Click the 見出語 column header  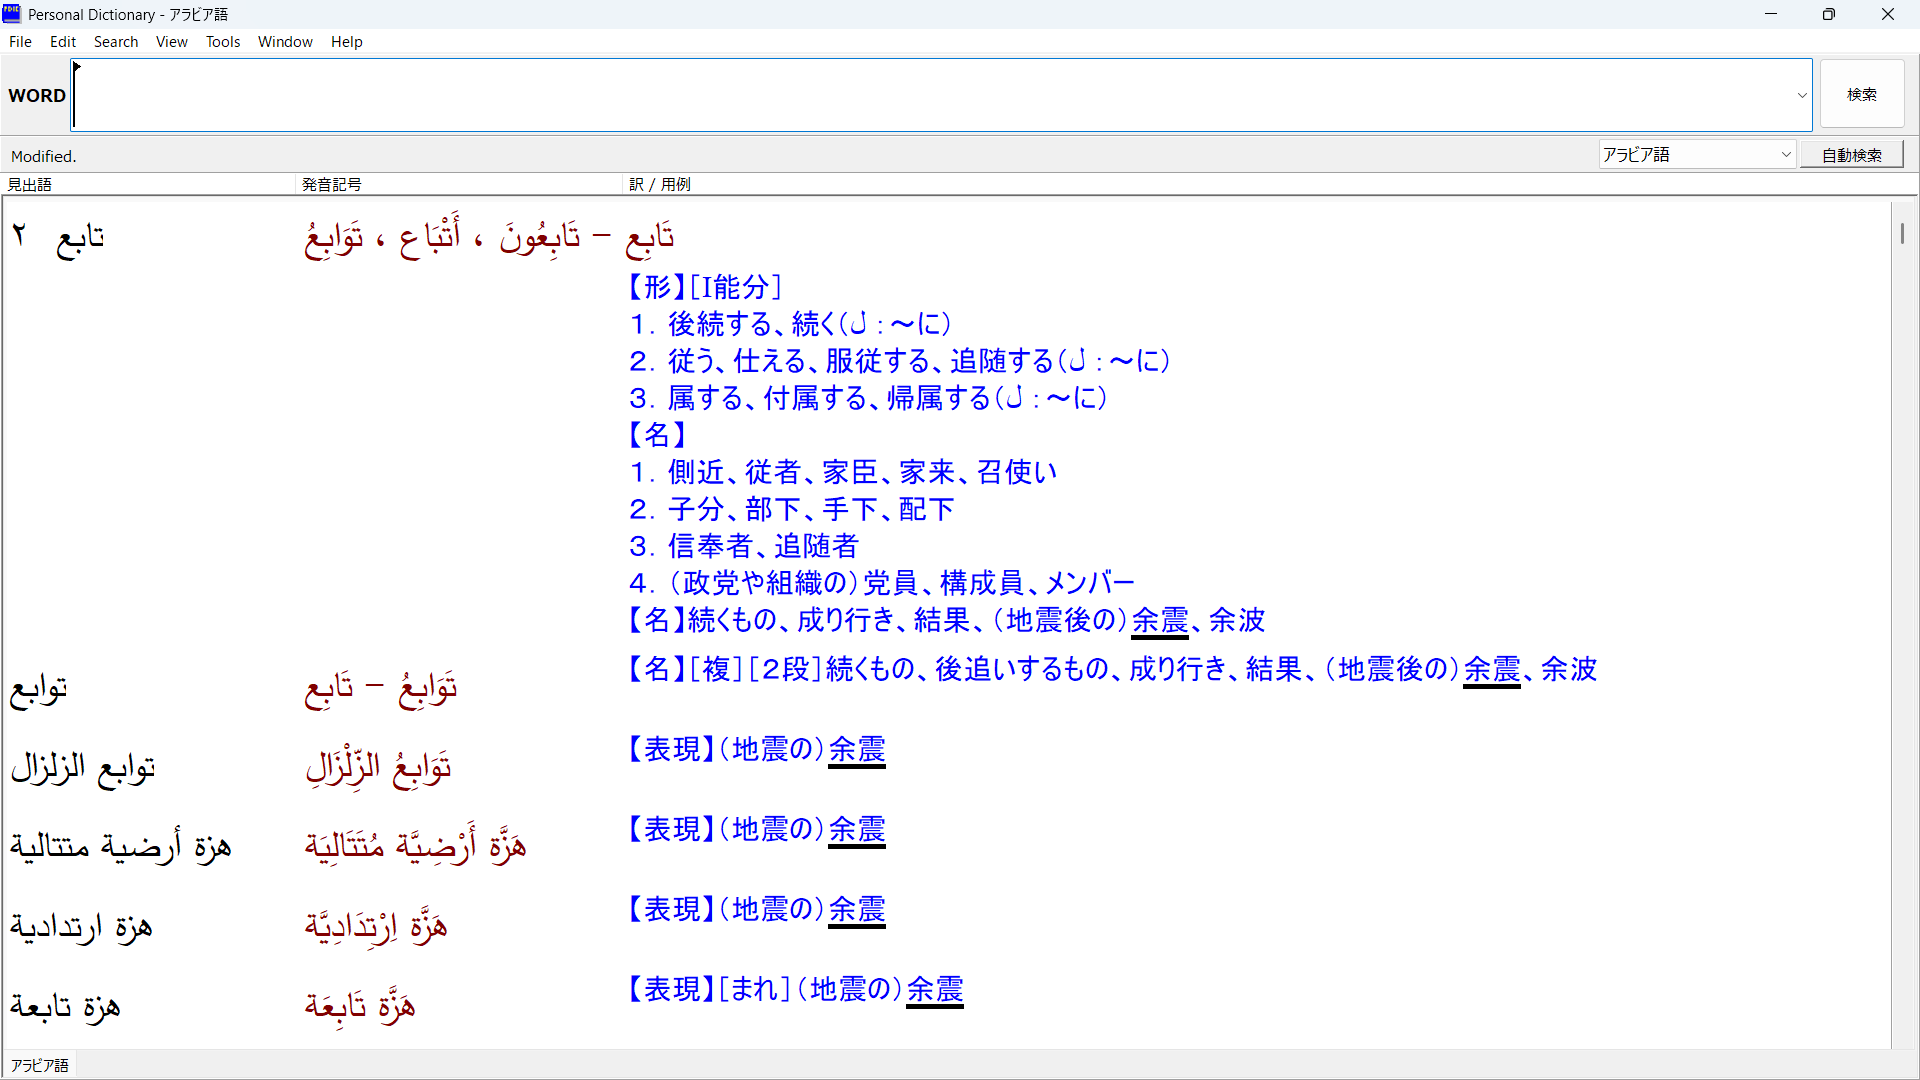pos(30,184)
